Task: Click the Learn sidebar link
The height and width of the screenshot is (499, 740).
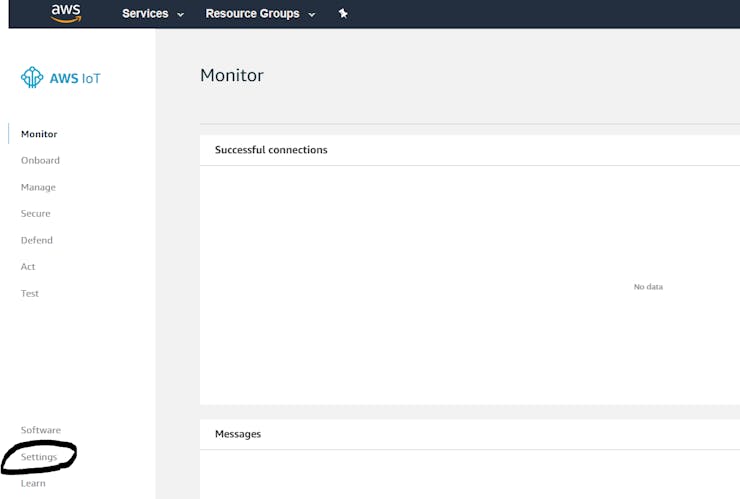Action: click(x=33, y=483)
